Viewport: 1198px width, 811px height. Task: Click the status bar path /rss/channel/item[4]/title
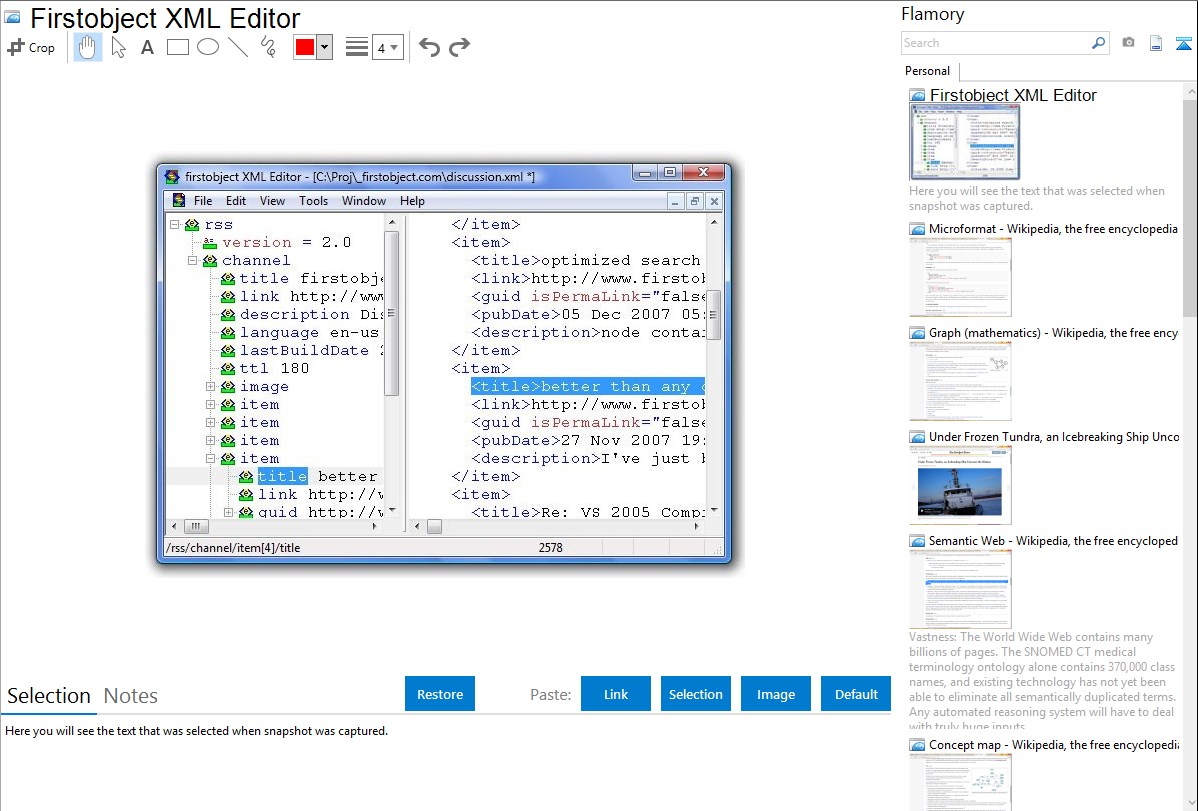click(x=233, y=548)
